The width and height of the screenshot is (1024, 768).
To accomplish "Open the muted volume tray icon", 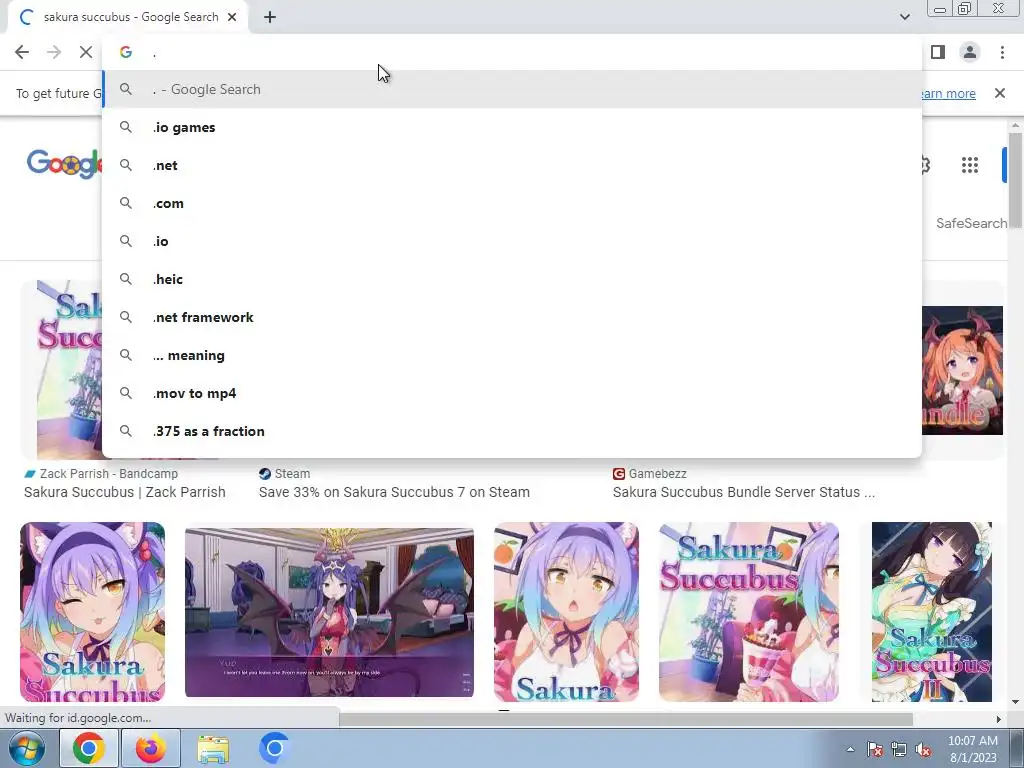I will pos(923,749).
